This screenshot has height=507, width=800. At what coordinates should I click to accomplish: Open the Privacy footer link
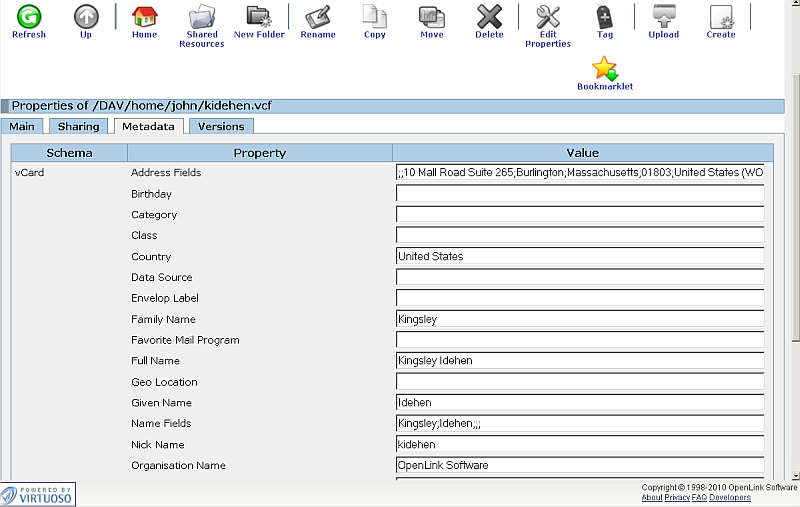point(676,497)
